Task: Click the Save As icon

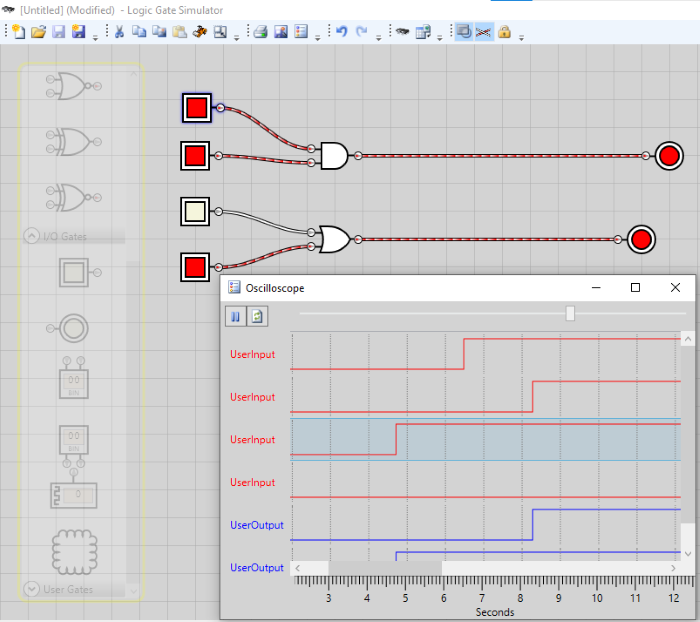Action: tap(79, 32)
